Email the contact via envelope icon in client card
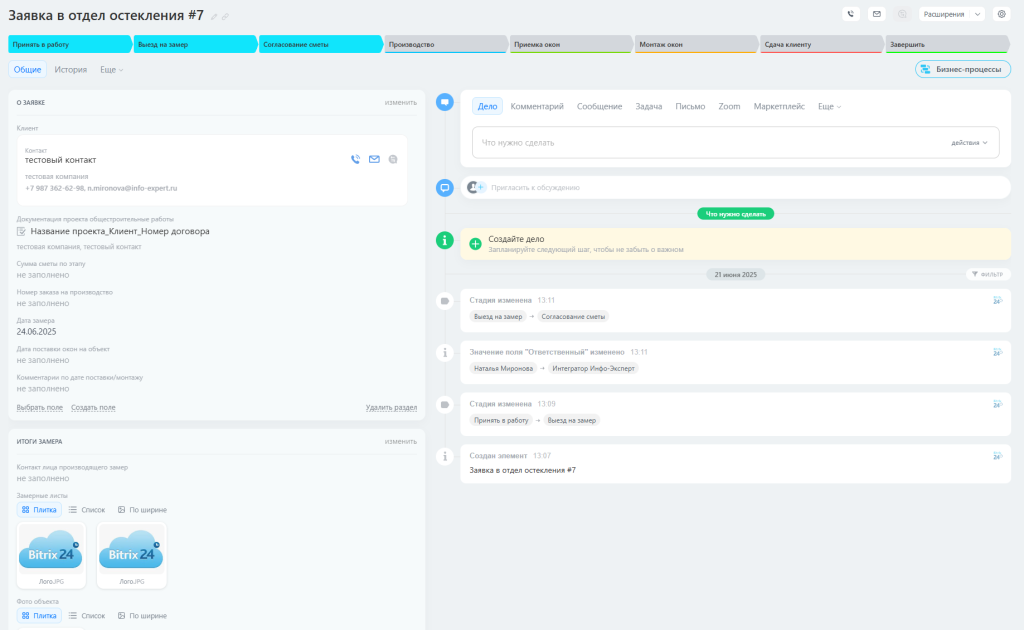The height and width of the screenshot is (630, 1024). click(x=374, y=159)
